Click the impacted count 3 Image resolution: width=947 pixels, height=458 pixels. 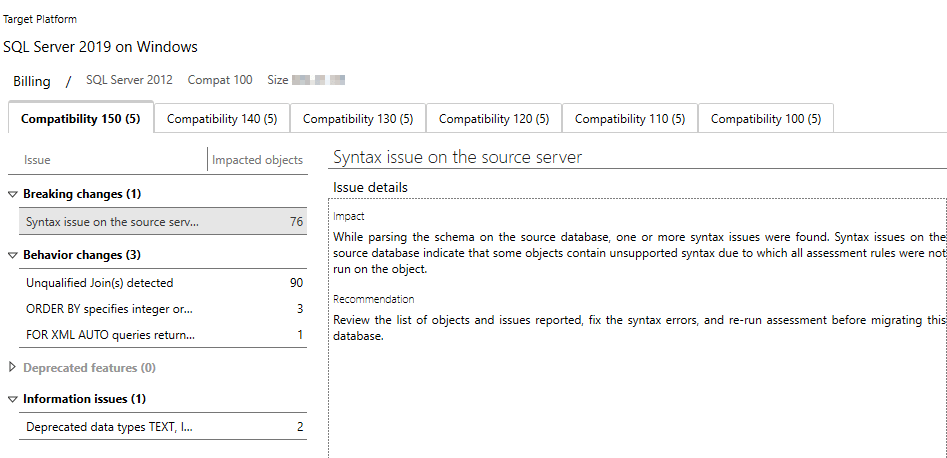point(300,309)
